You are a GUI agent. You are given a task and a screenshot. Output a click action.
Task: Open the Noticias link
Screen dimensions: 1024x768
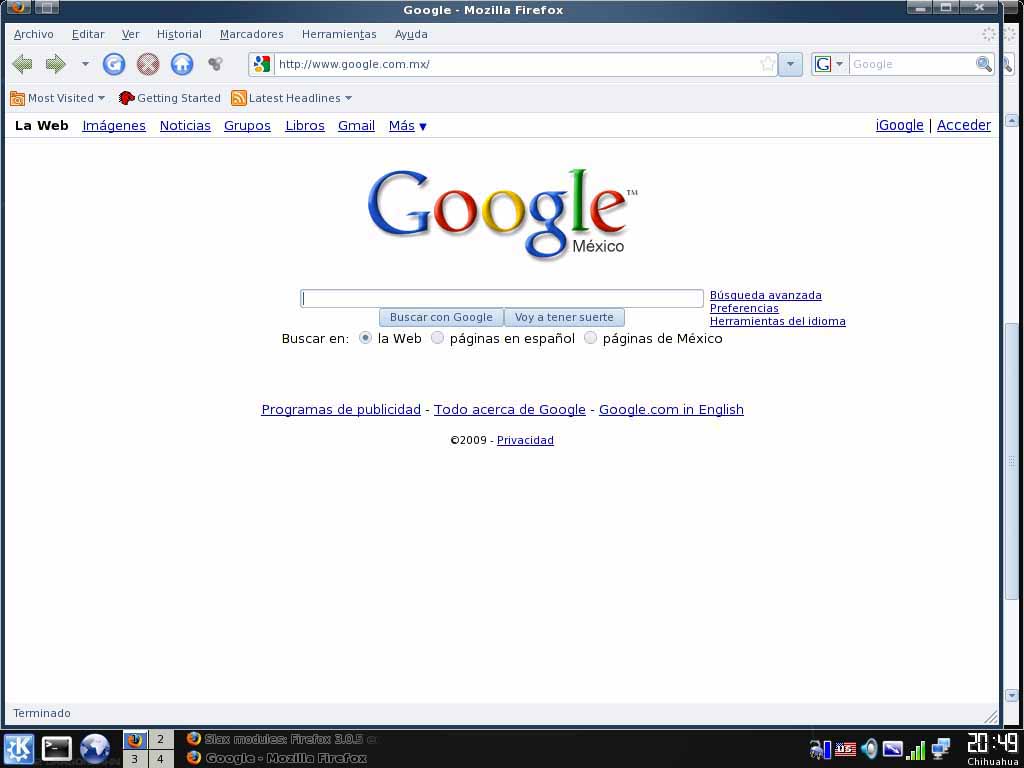point(185,125)
